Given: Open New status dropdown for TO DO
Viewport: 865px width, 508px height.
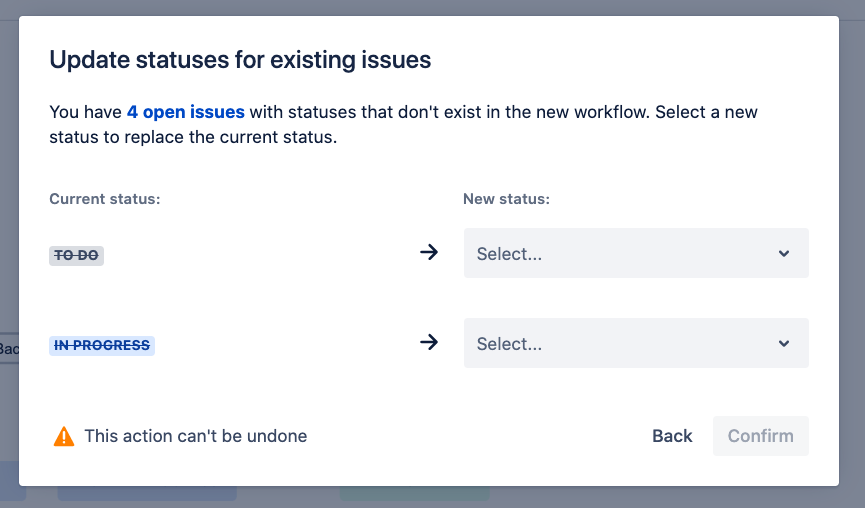Looking at the screenshot, I should [636, 253].
